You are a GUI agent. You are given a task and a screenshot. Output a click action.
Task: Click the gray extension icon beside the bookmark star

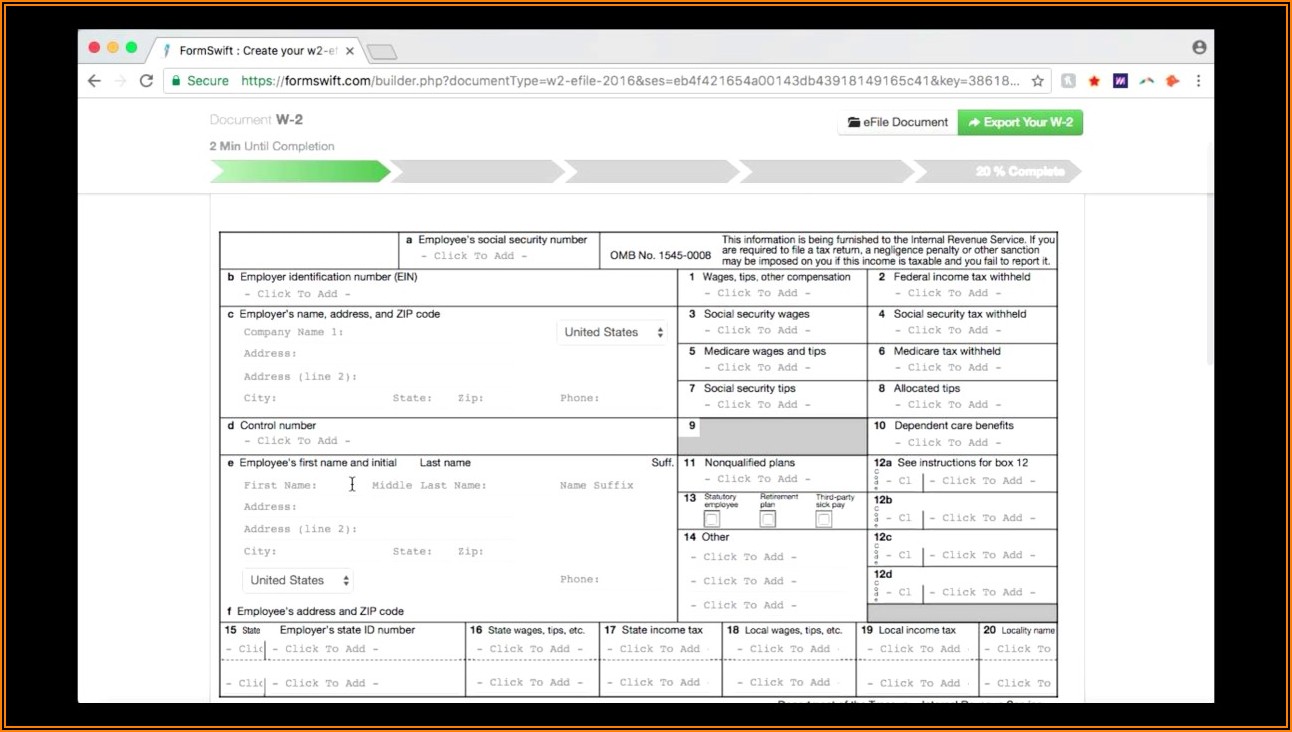coord(1068,81)
